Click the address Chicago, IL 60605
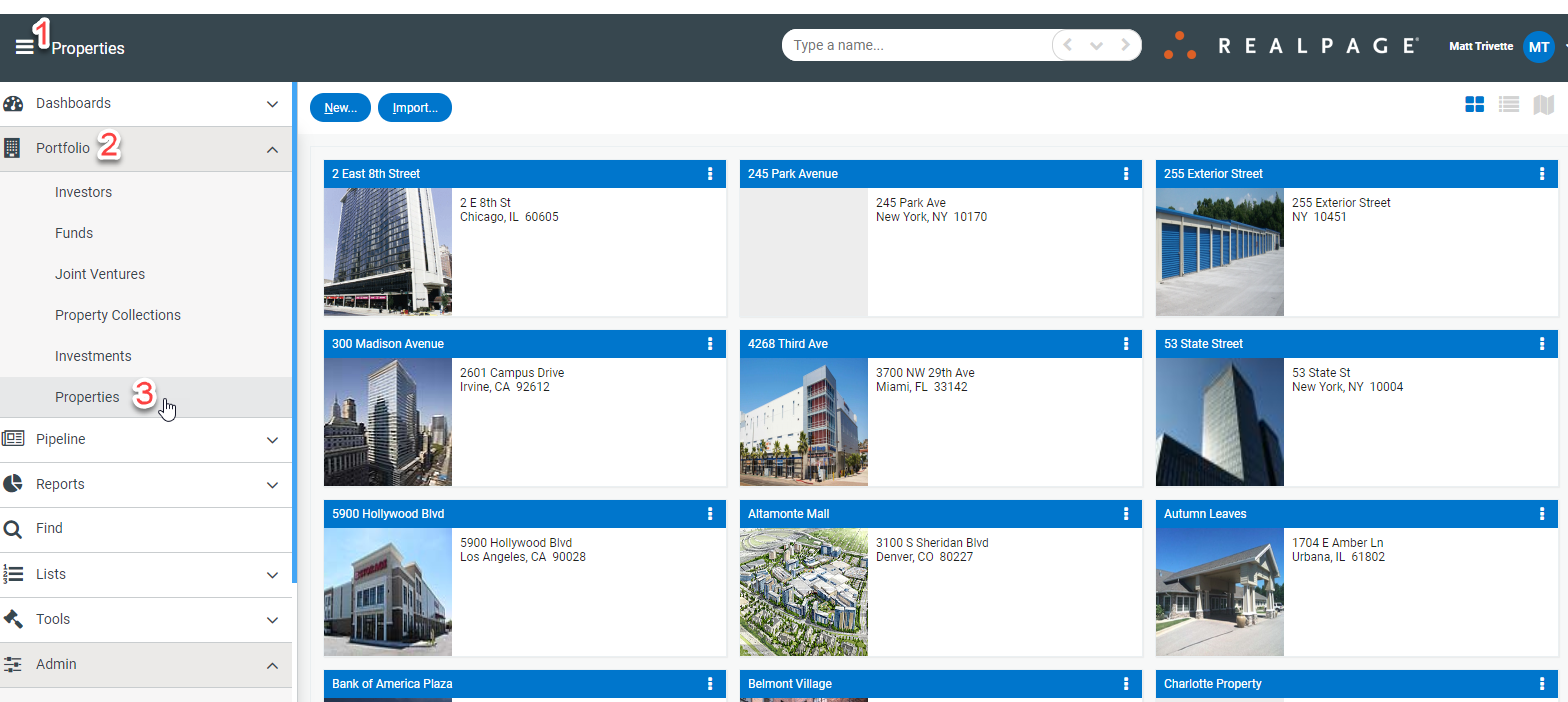 pos(509,217)
